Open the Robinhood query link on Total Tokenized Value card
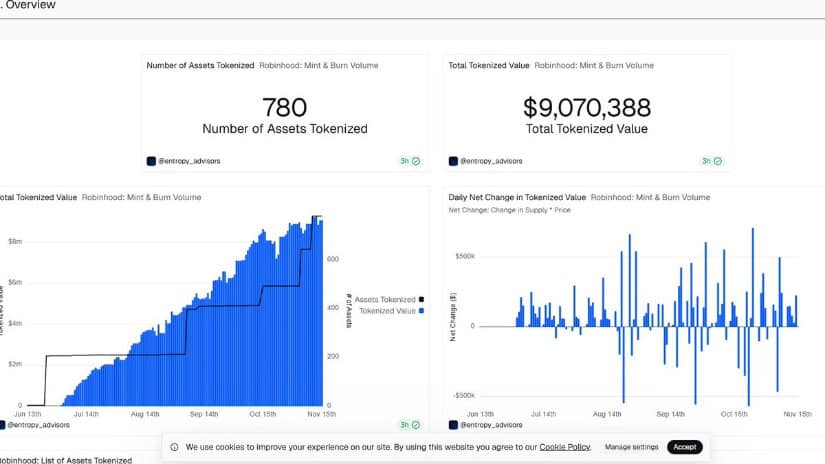 [594, 65]
